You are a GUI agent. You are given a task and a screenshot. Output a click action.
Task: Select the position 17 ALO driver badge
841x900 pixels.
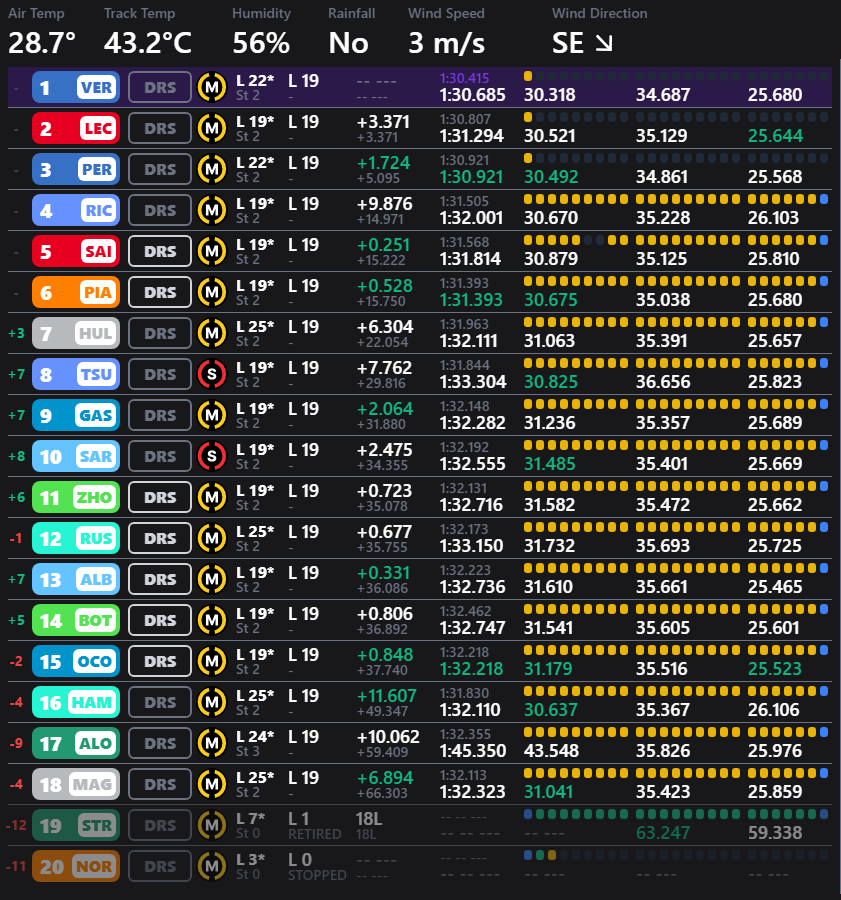point(76,743)
